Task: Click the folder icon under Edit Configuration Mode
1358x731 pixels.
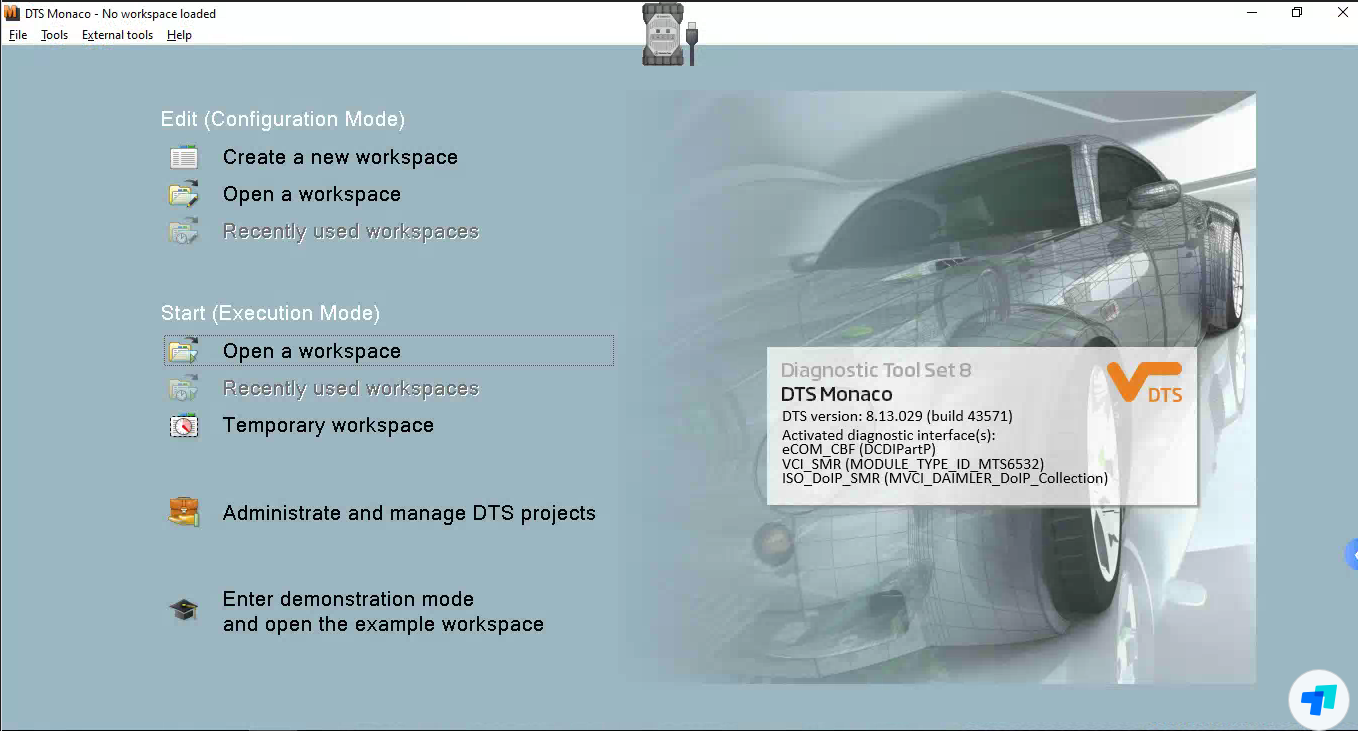Action: [184, 194]
